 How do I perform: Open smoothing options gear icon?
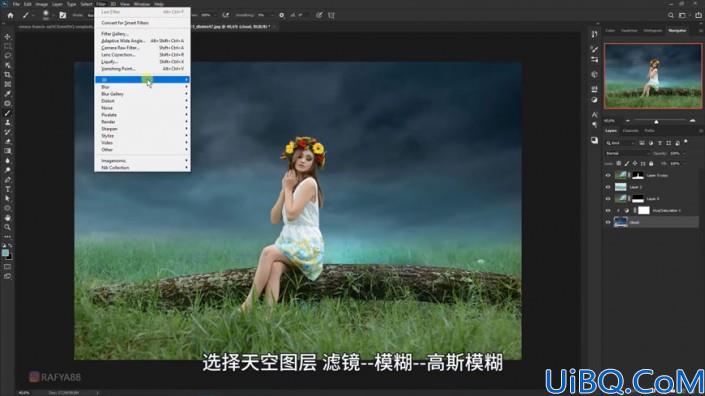point(281,15)
